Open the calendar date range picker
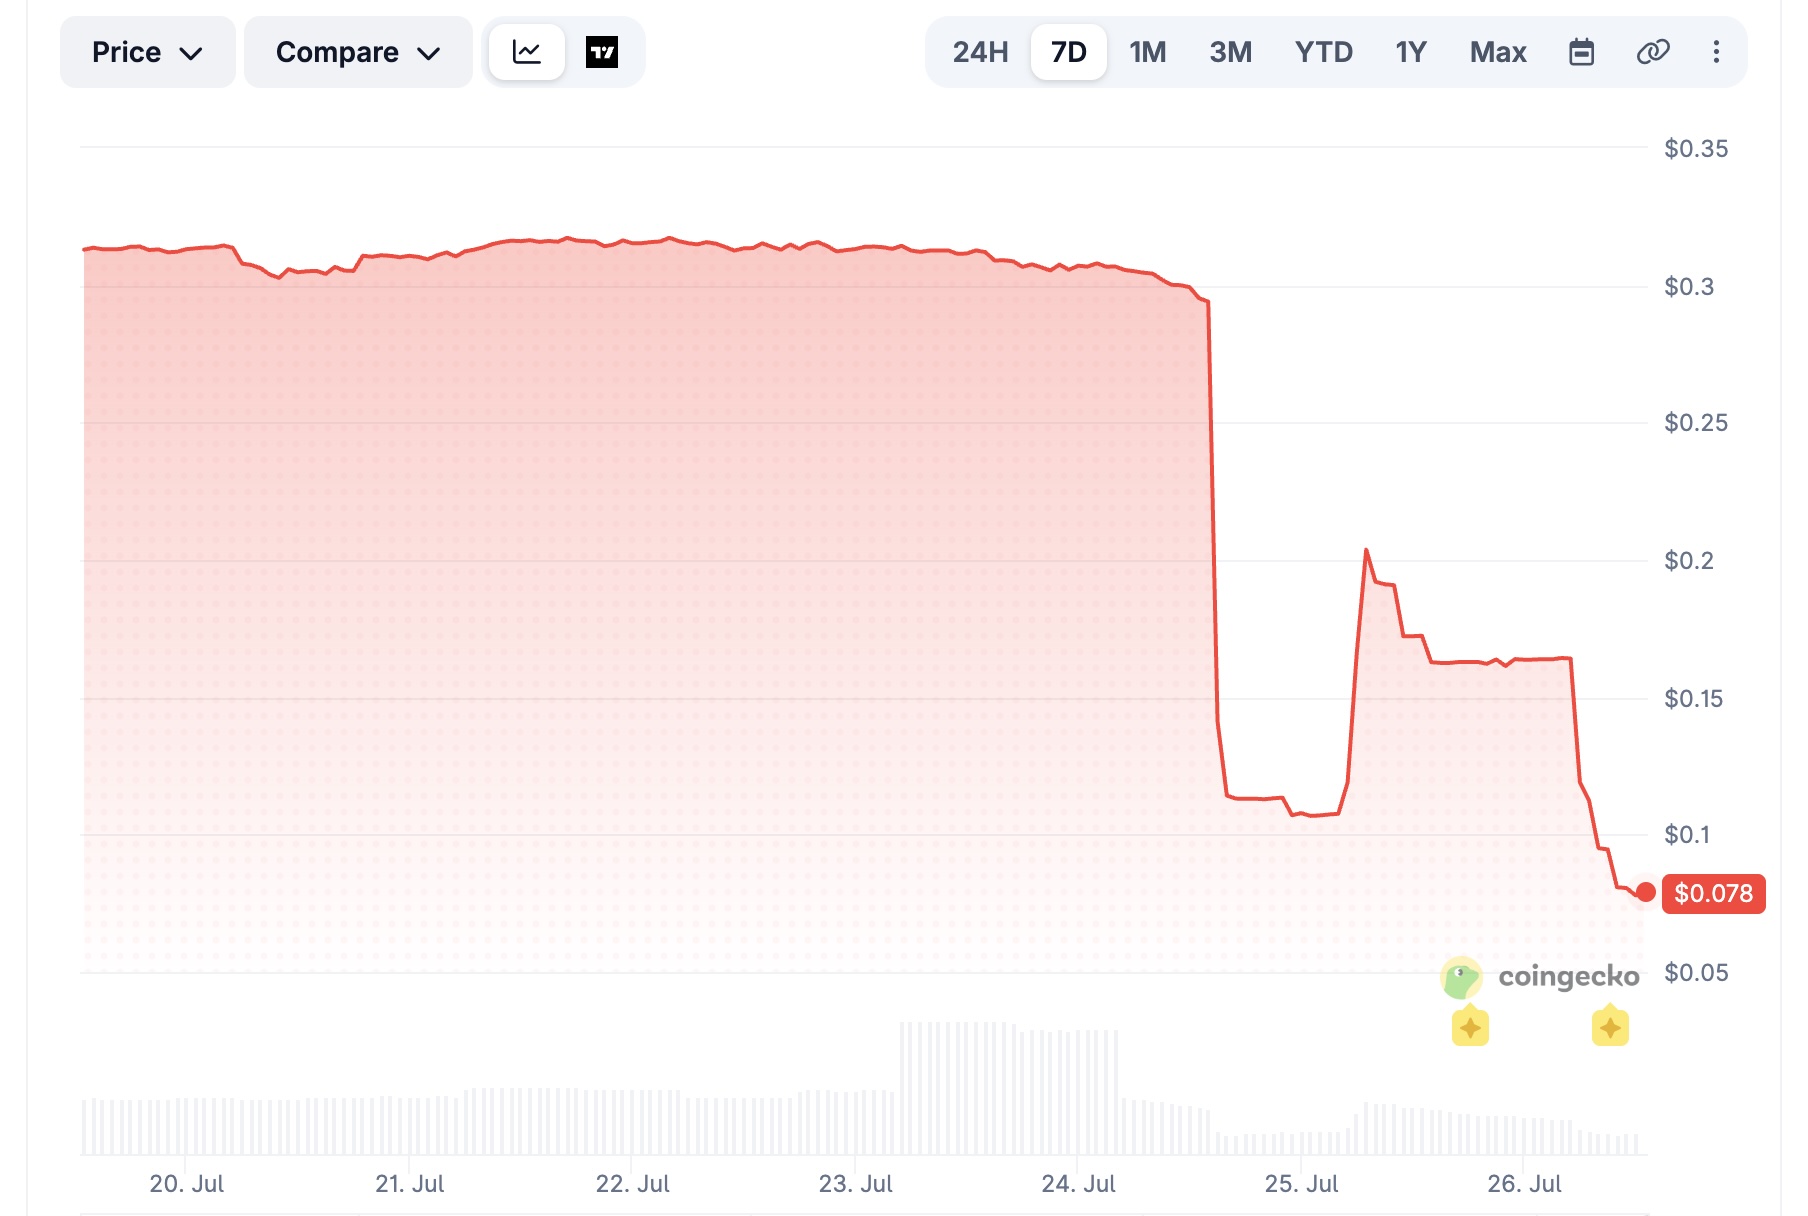Screen dimensions: 1808x1216 (x=1581, y=52)
